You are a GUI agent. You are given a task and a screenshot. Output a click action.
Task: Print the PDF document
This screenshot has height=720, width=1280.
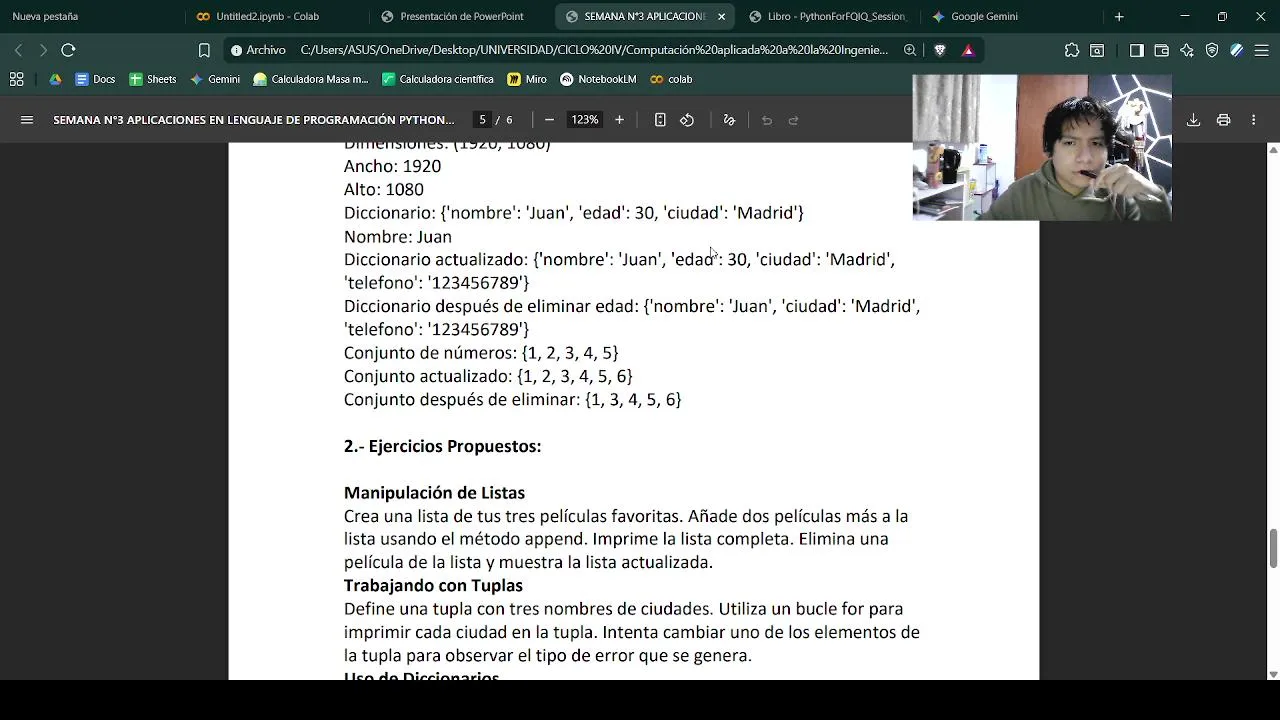(1223, 120)
